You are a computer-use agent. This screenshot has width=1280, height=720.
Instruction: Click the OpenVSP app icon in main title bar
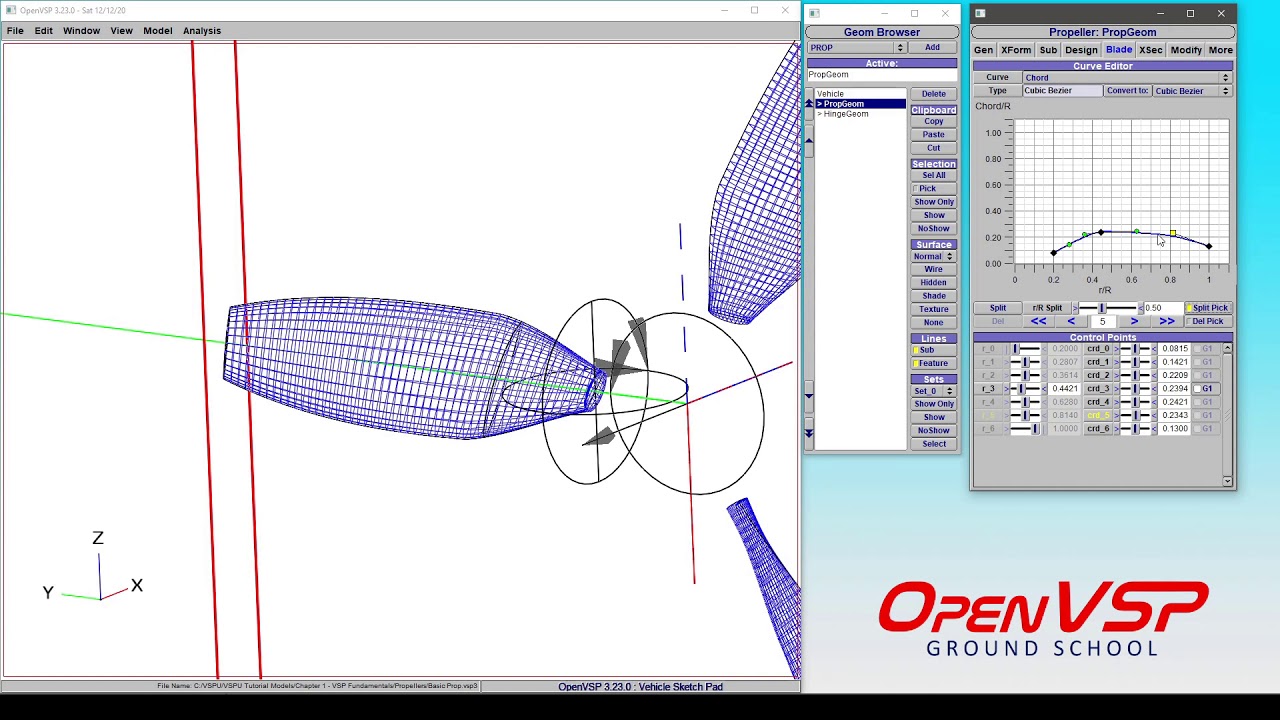pos(11,10)
